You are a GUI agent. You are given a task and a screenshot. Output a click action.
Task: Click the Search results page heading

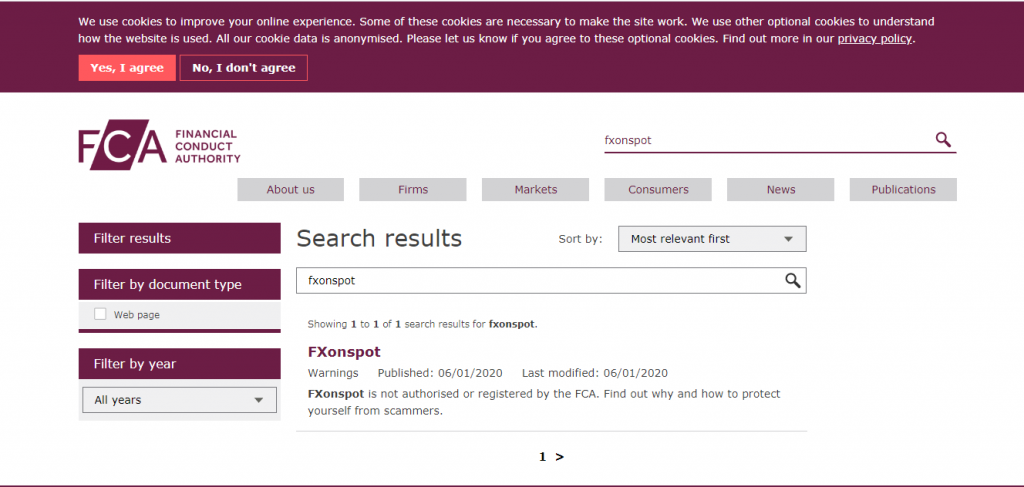[379, 238]
